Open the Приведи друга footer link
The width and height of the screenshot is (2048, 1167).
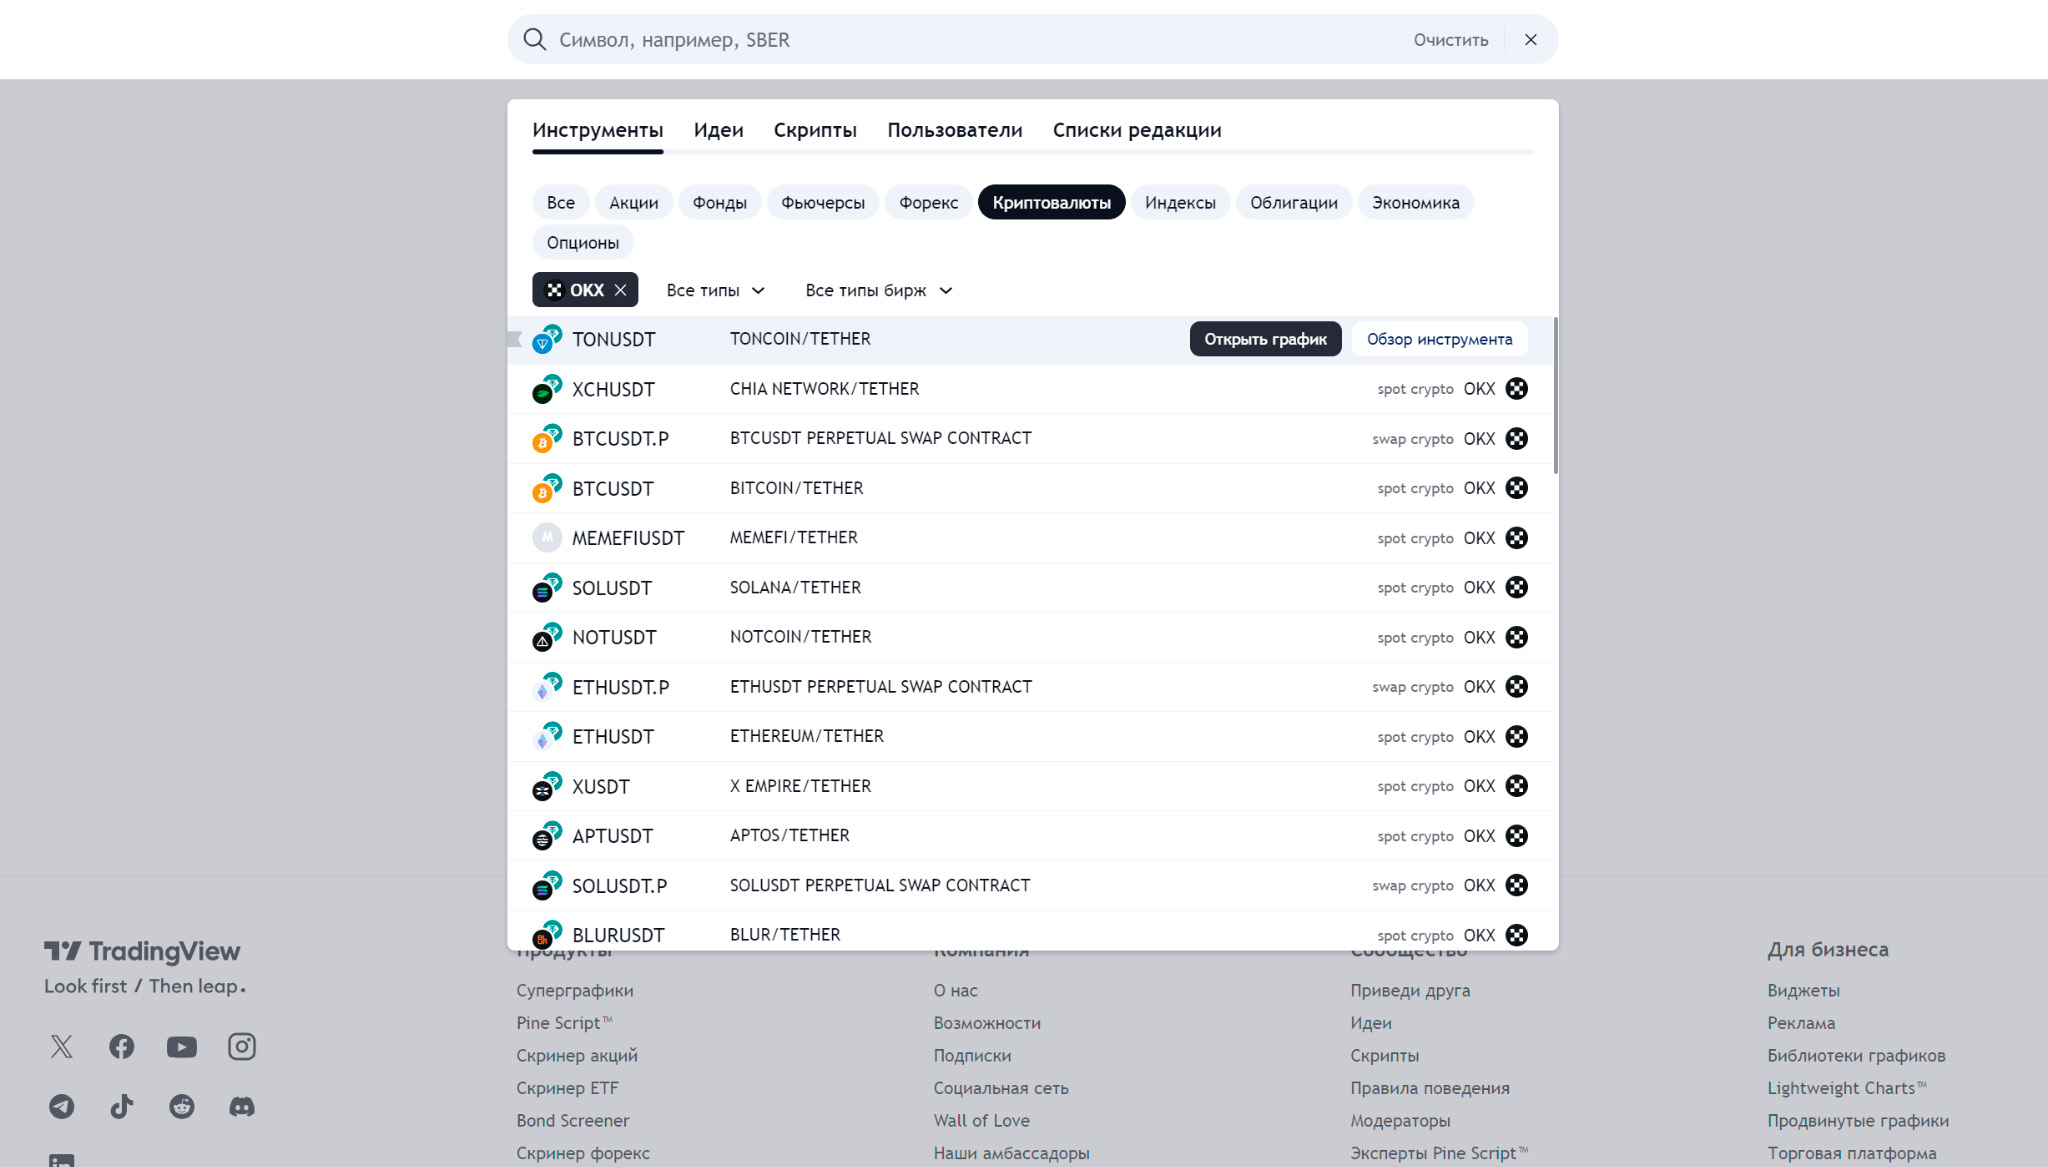(1410, 991)
